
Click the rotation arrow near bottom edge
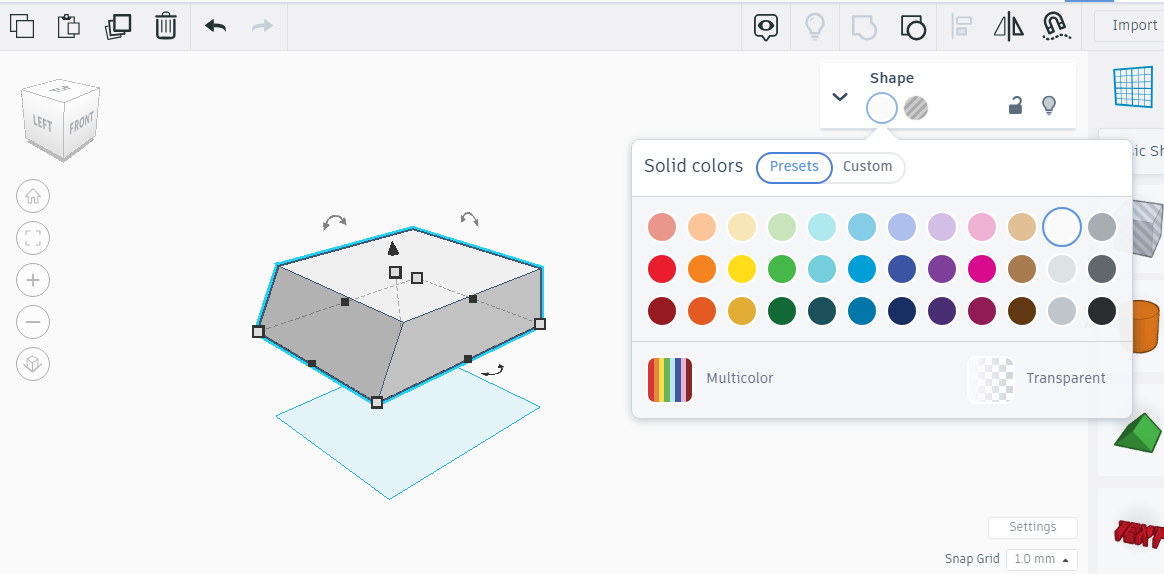493,370
